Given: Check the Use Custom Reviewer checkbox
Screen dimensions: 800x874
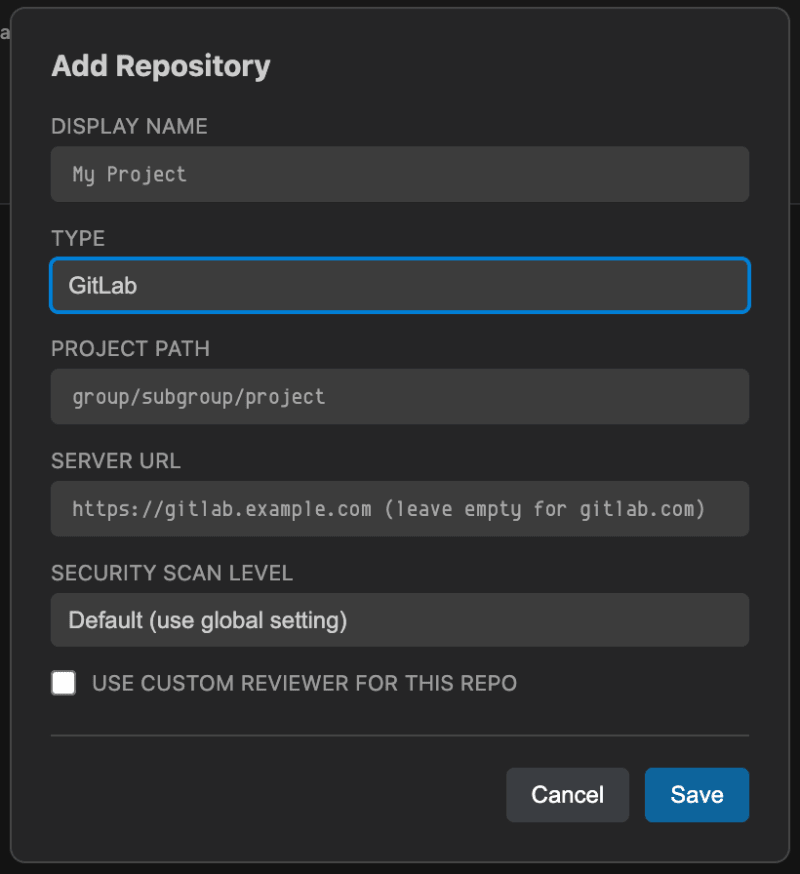Looking at the screenshot, I should pyautogui.click(x=63, y=683).
